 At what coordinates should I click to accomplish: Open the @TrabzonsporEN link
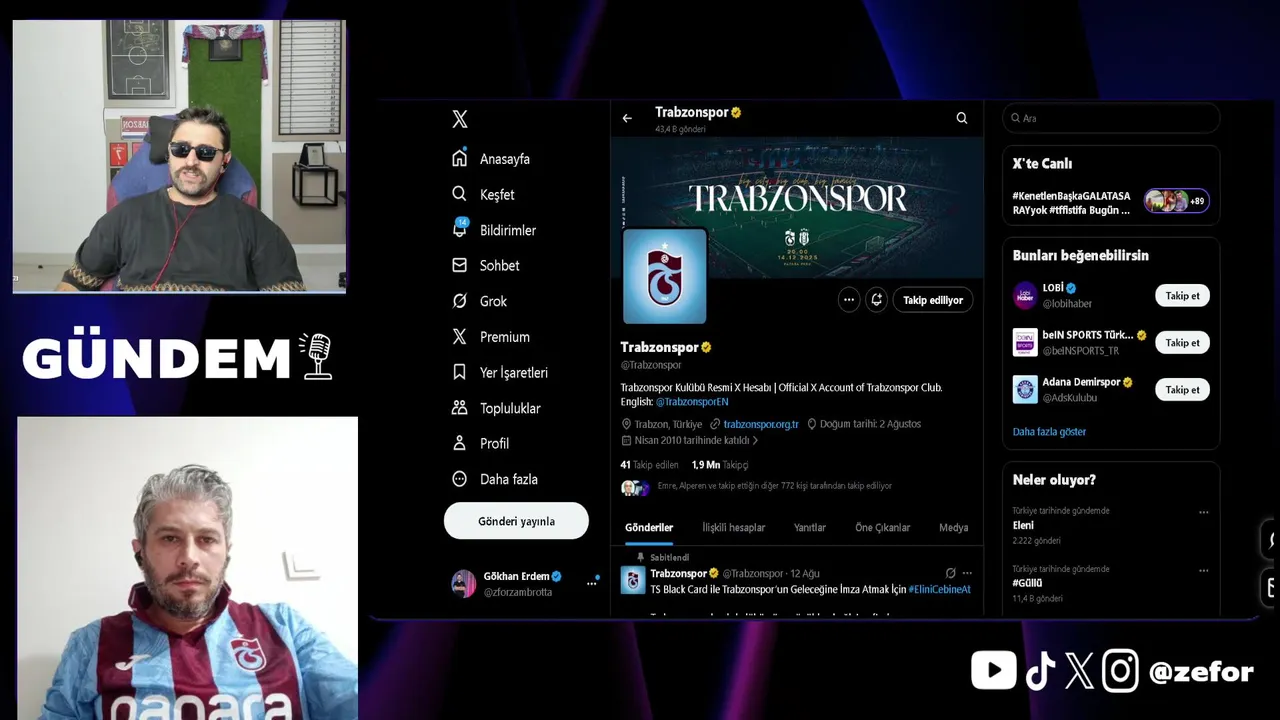pyautogui.click(x=692, y=402)
